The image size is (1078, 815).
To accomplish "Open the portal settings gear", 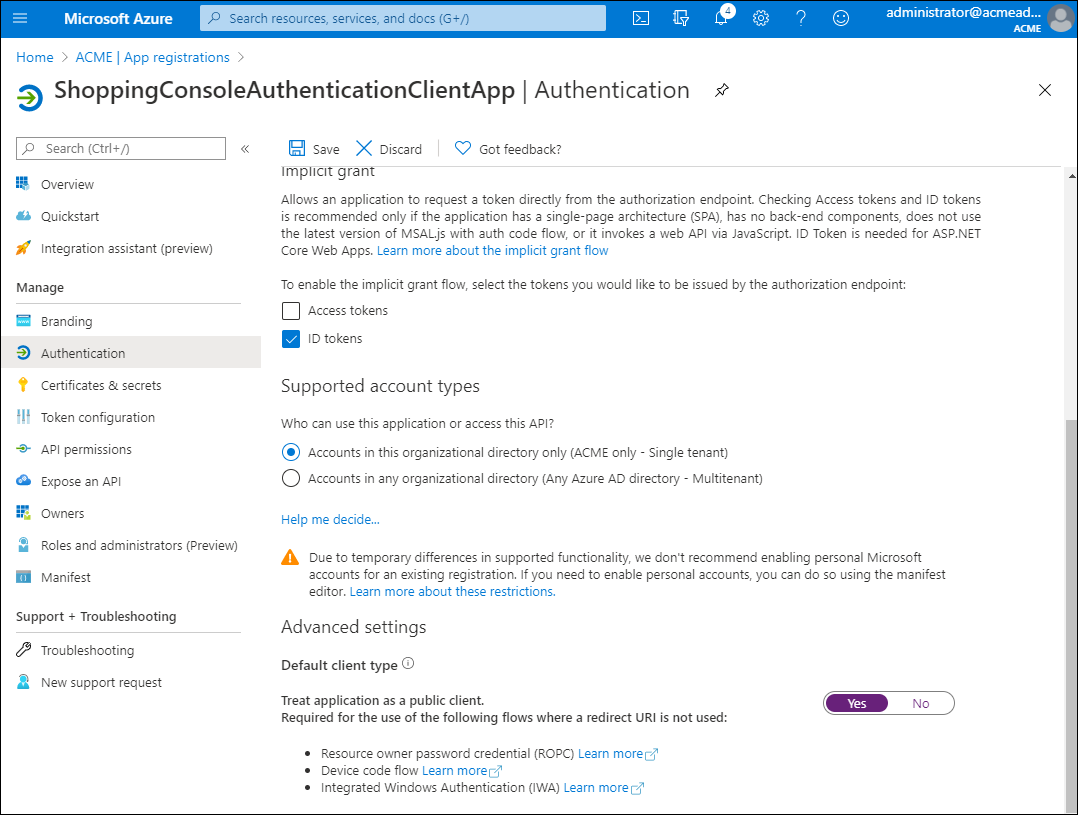I will coord(760,18).
